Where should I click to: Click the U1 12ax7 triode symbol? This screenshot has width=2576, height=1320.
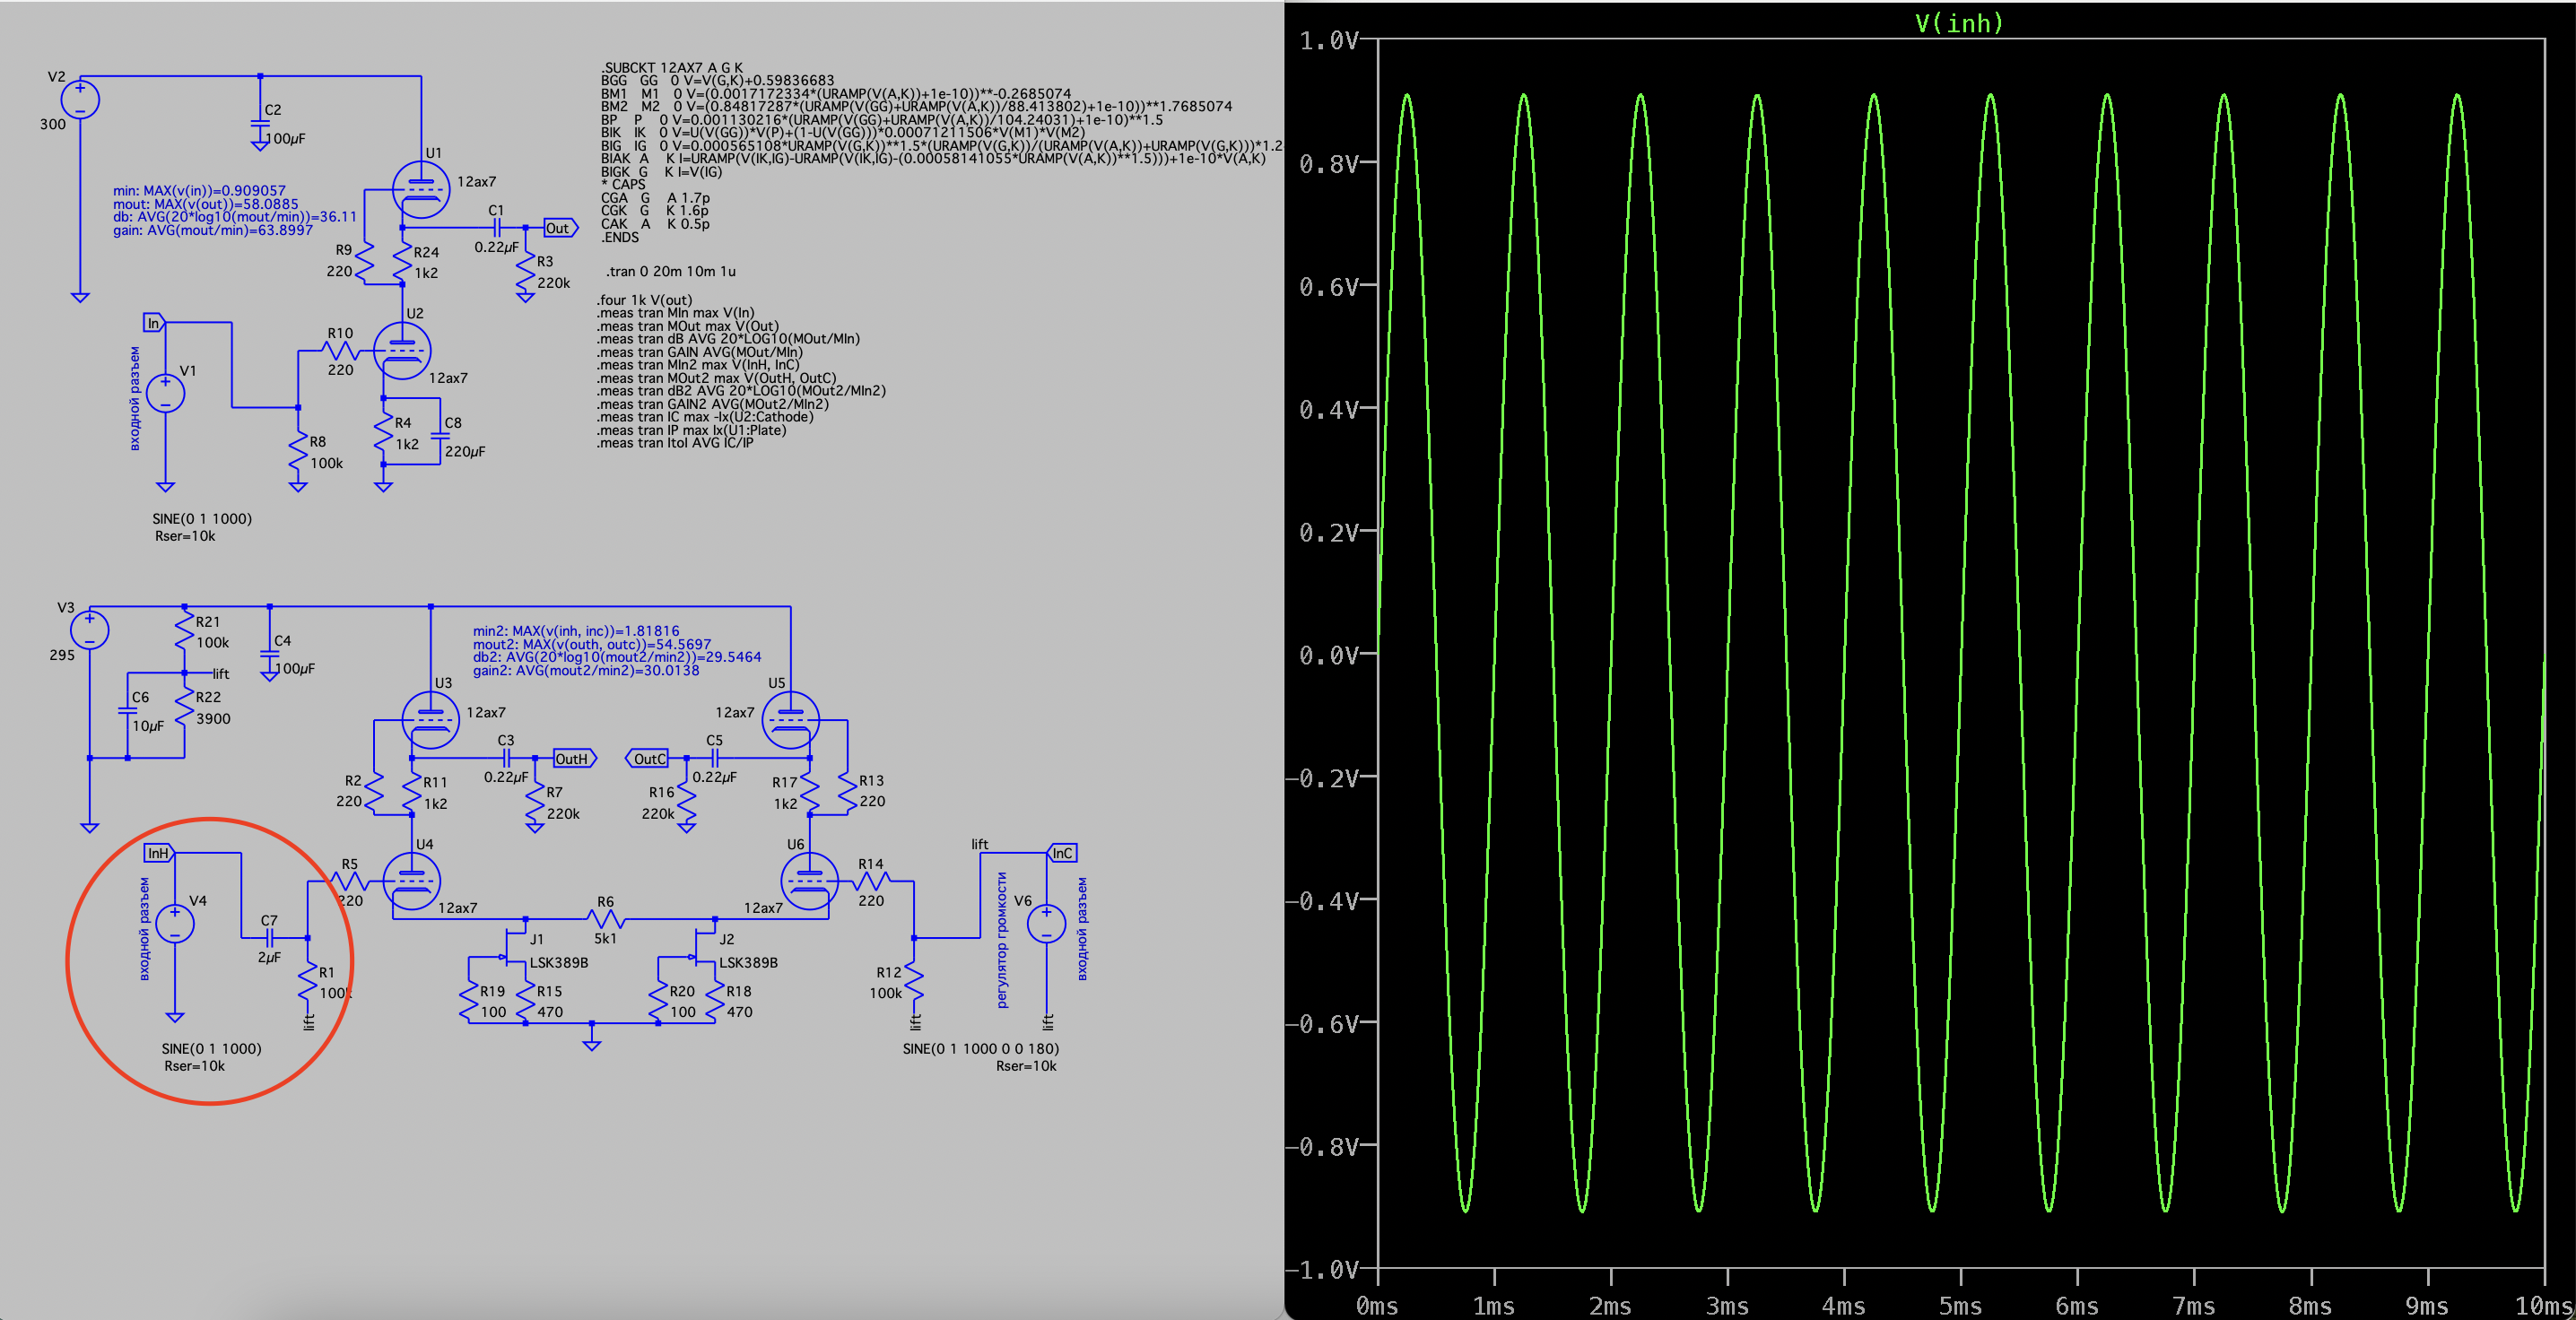click(420, 189)
